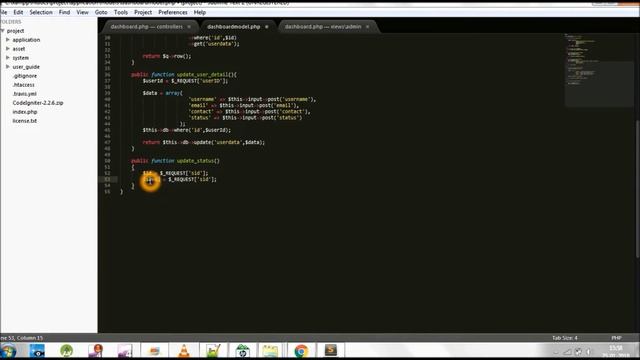Open the Edit menu
Screen dimensions: 640x360
point(18,12)
